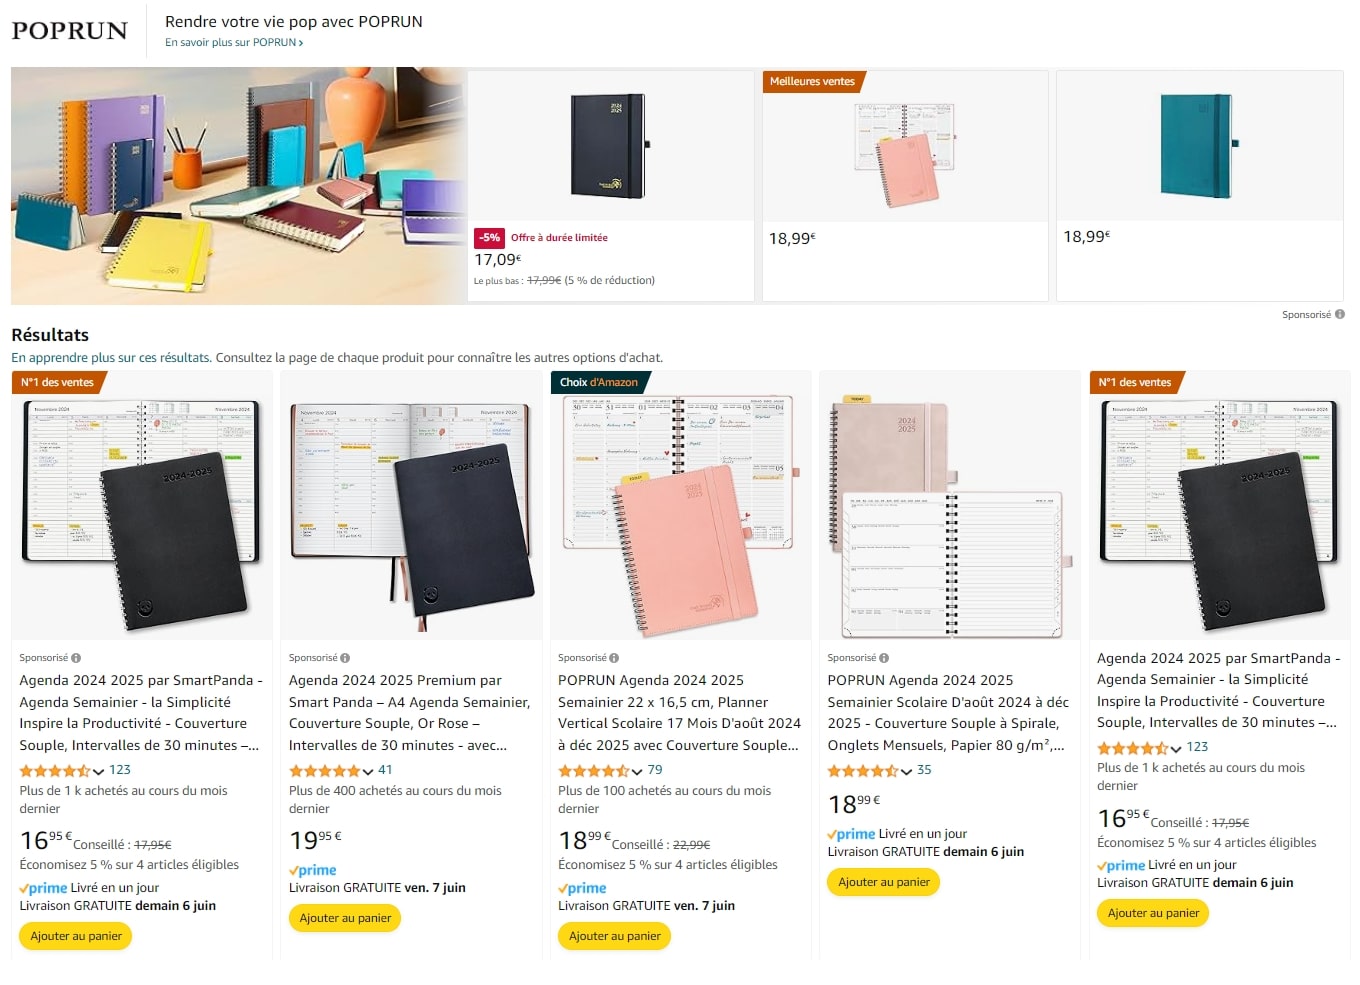This screenshot has height=985, width=1360.
Task: Add the last SmartPanda agenda to cart
Action: (x=1153, y=913)
